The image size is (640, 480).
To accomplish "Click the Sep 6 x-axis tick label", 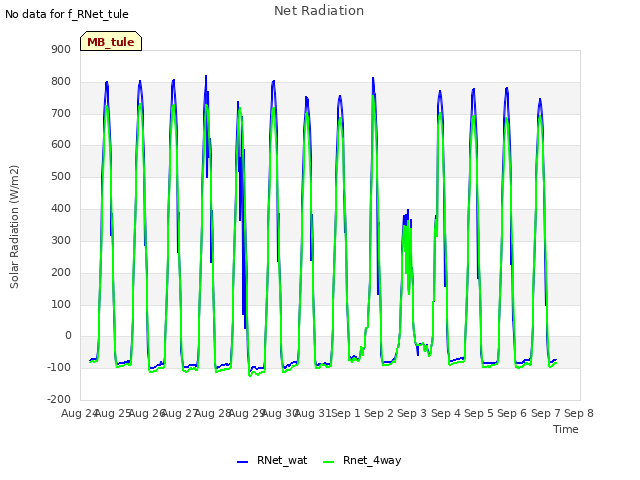I will coord(512,413).
